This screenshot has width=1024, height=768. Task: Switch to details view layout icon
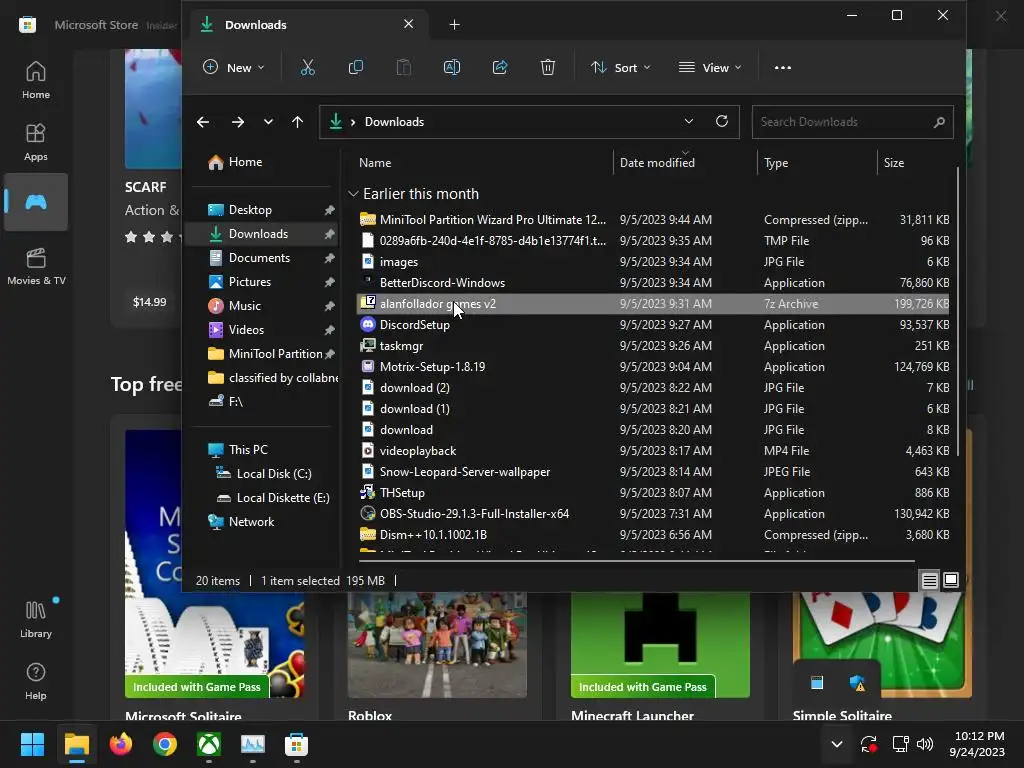[929, 580]
